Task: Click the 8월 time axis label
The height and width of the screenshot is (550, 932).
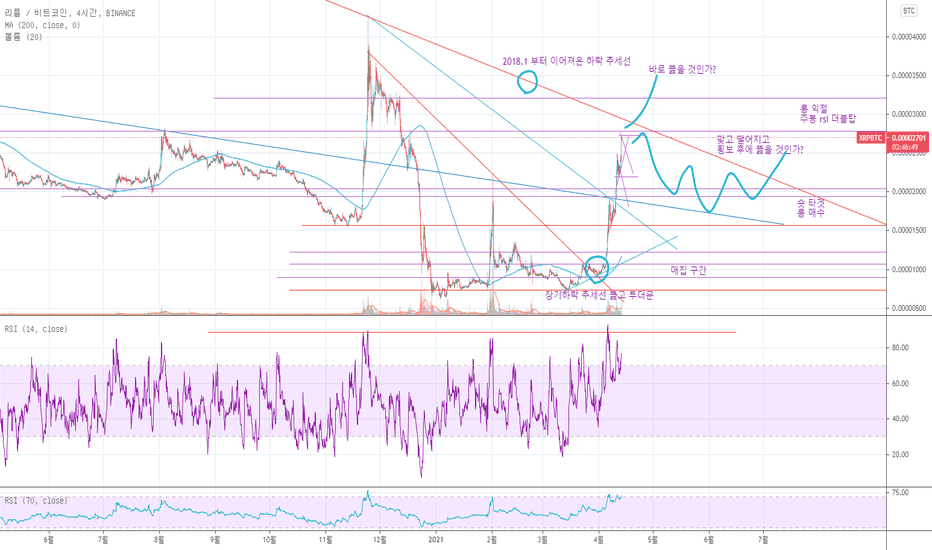Action: click(x=159, y=540)
